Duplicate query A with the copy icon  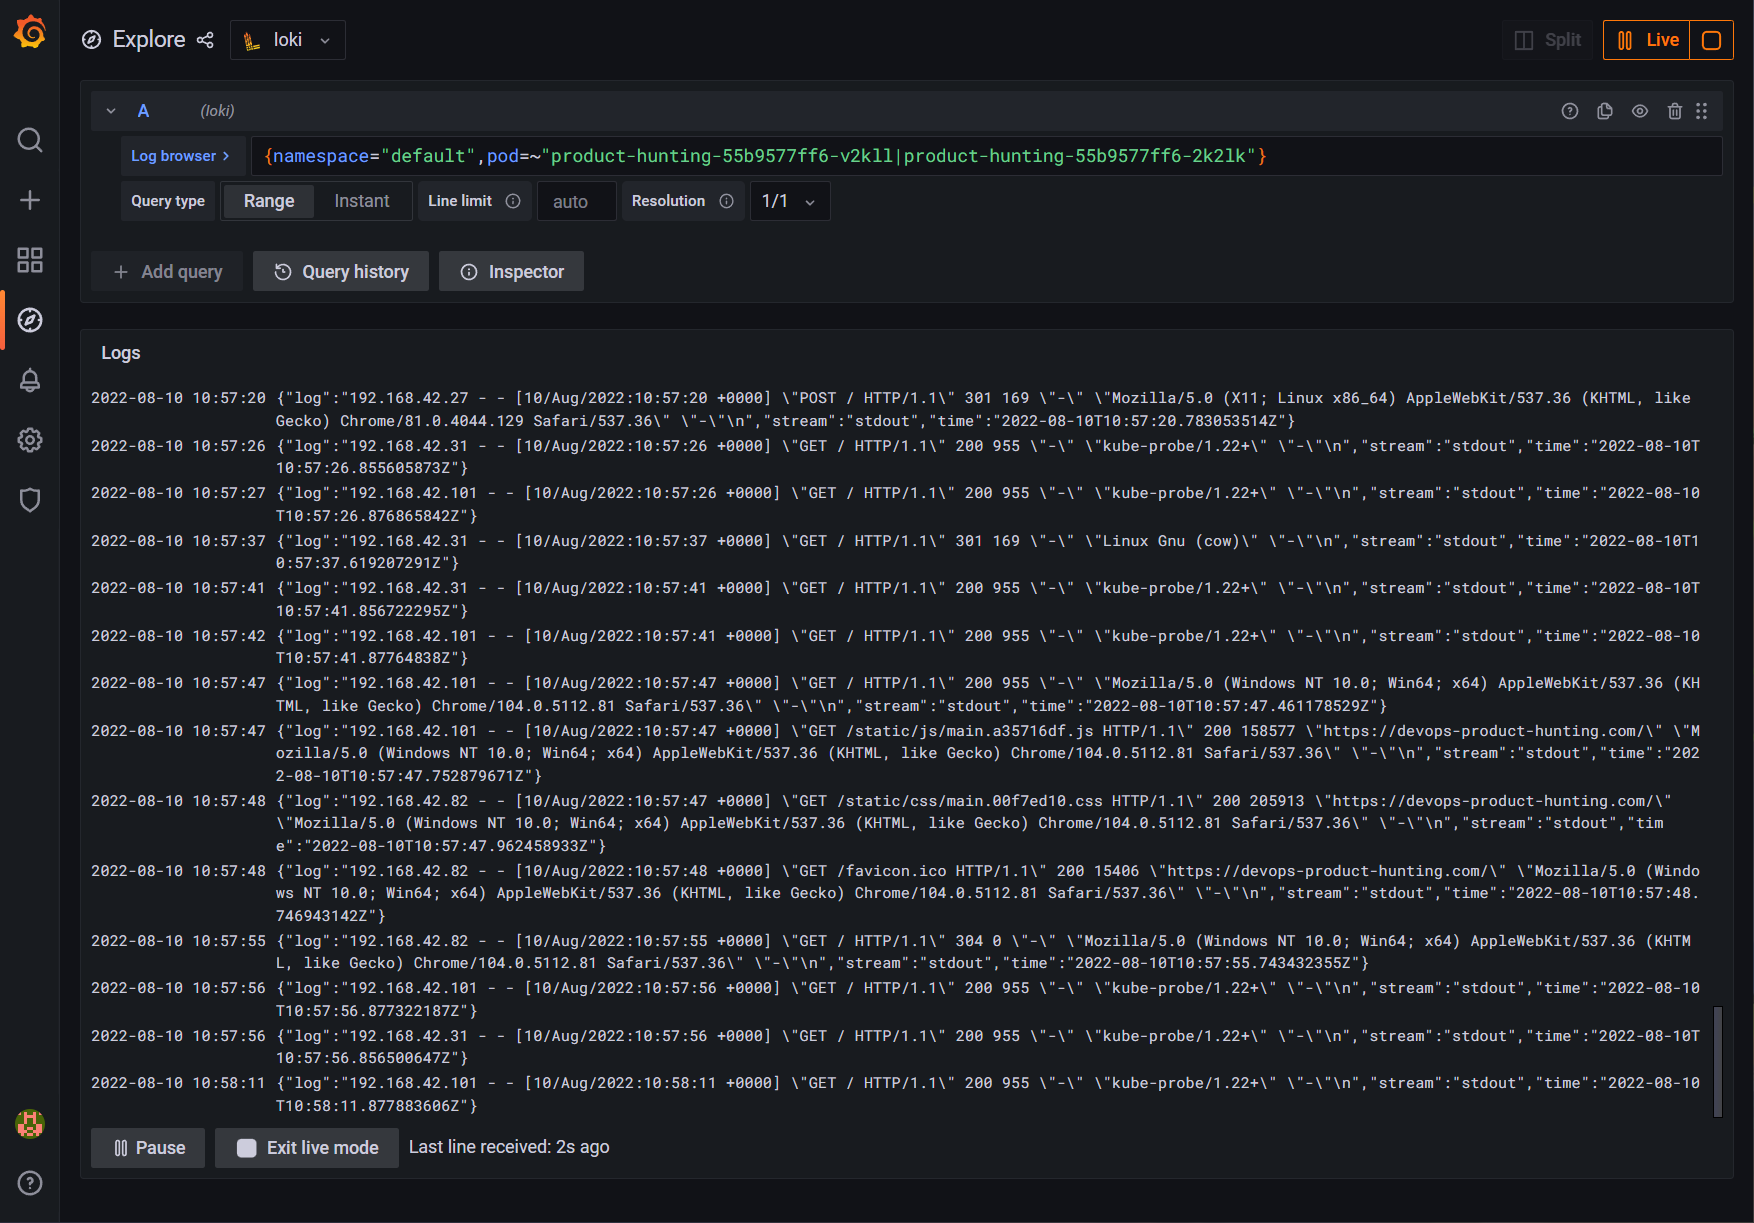tap(1605, 111)
